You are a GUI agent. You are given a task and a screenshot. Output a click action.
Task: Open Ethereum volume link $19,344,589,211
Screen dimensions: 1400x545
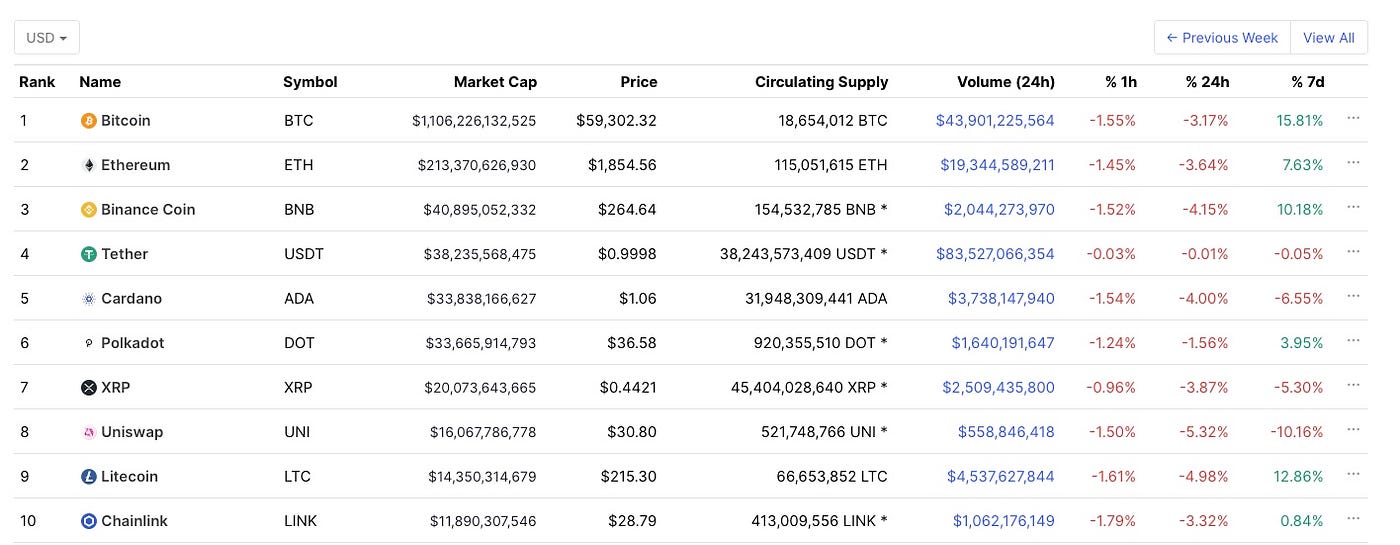pos(997,165)
